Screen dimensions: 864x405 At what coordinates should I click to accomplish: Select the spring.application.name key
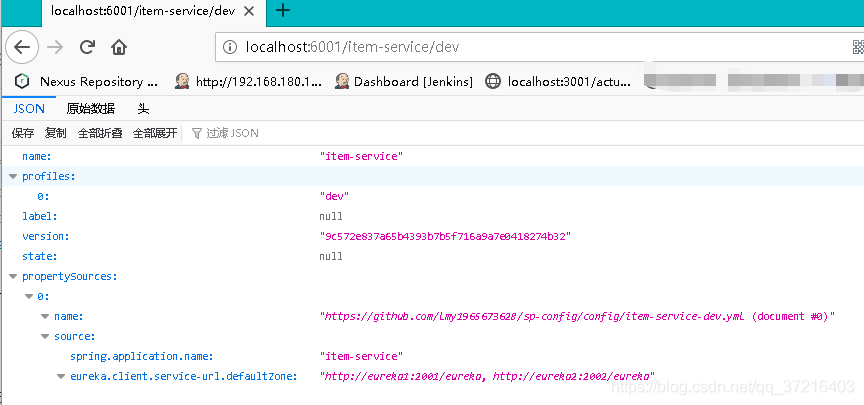[x=142, y=356]
